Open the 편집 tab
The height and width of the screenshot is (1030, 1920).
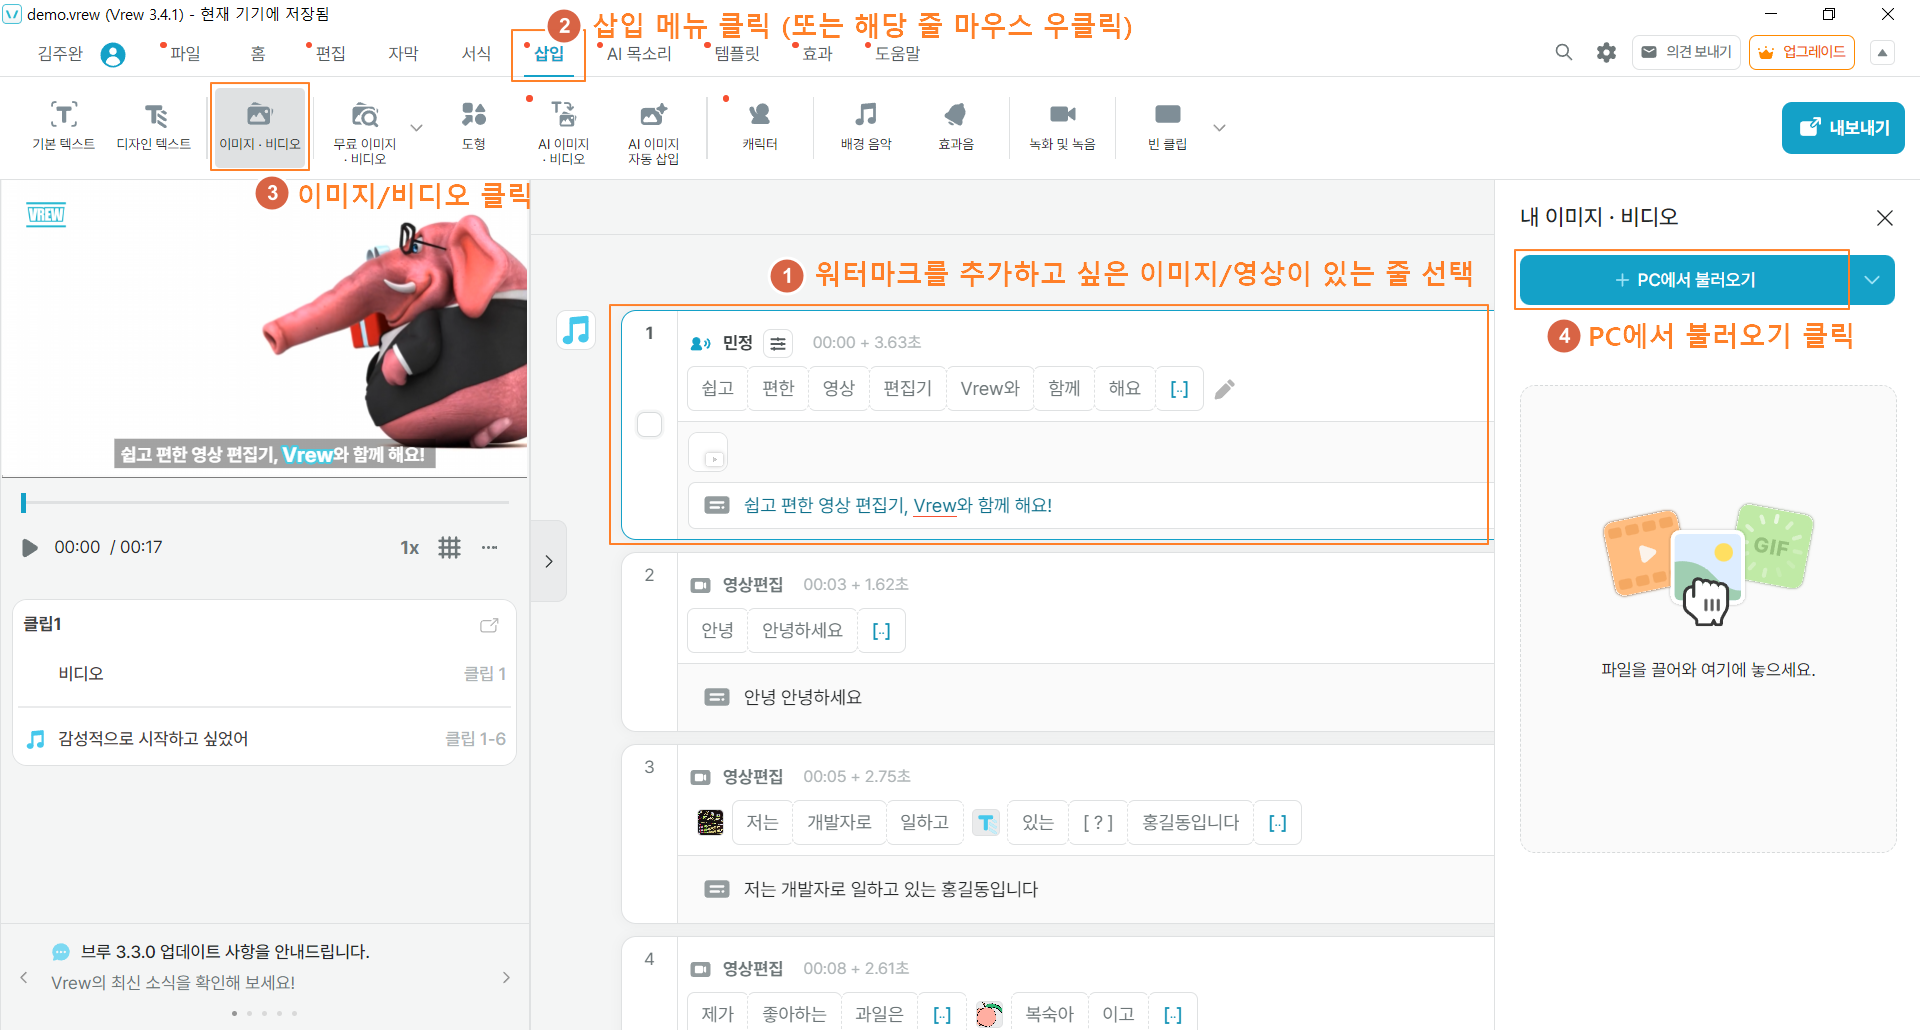330,53
